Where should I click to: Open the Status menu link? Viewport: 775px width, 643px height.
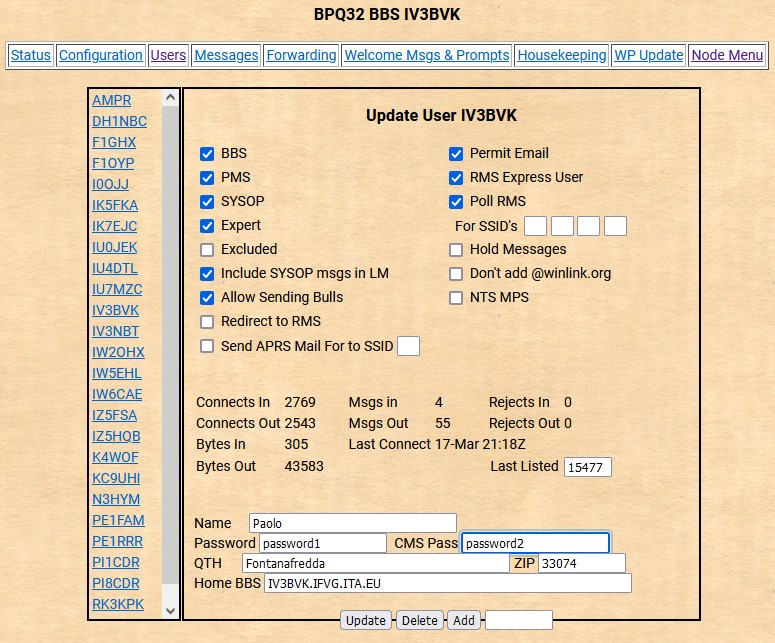(x=31, y=55)
